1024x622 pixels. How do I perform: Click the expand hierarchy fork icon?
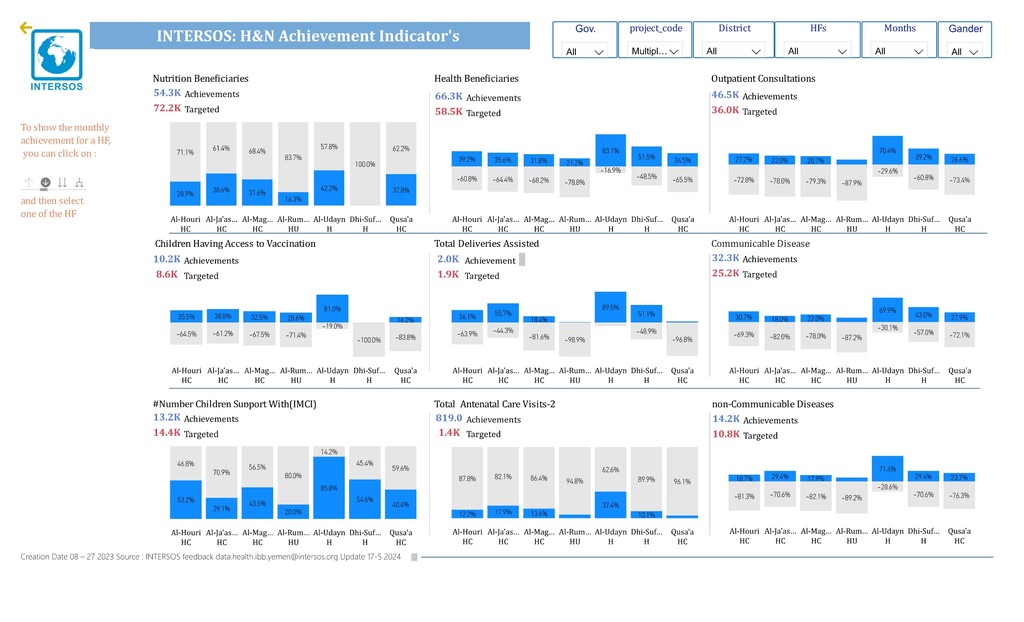pos(79,182)
